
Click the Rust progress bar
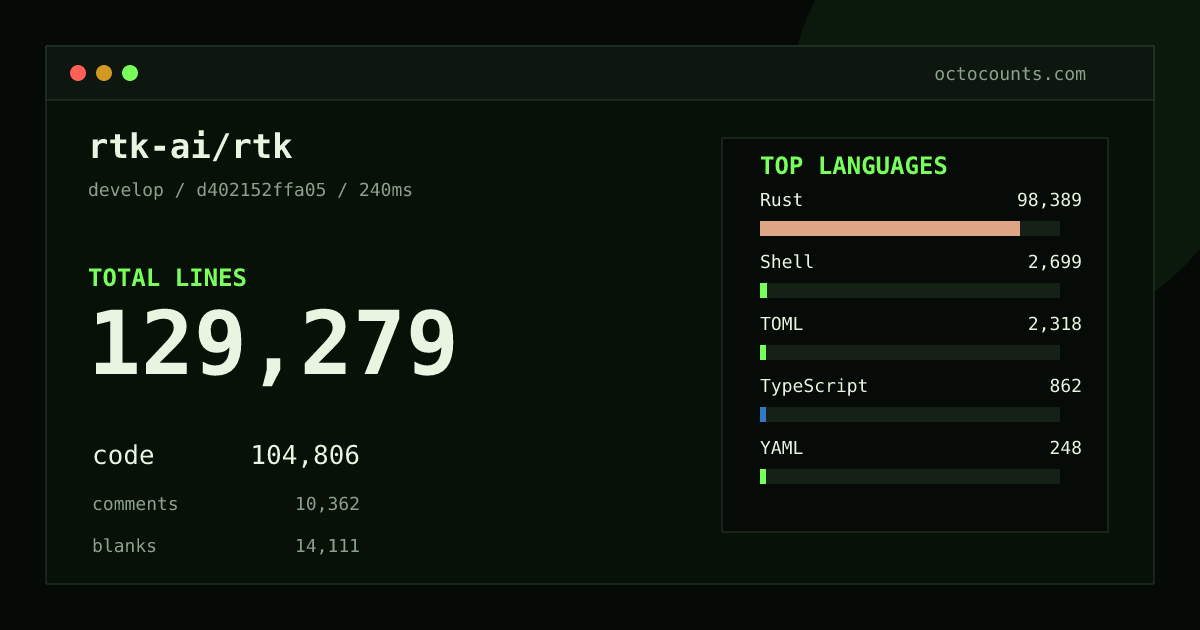910,228
